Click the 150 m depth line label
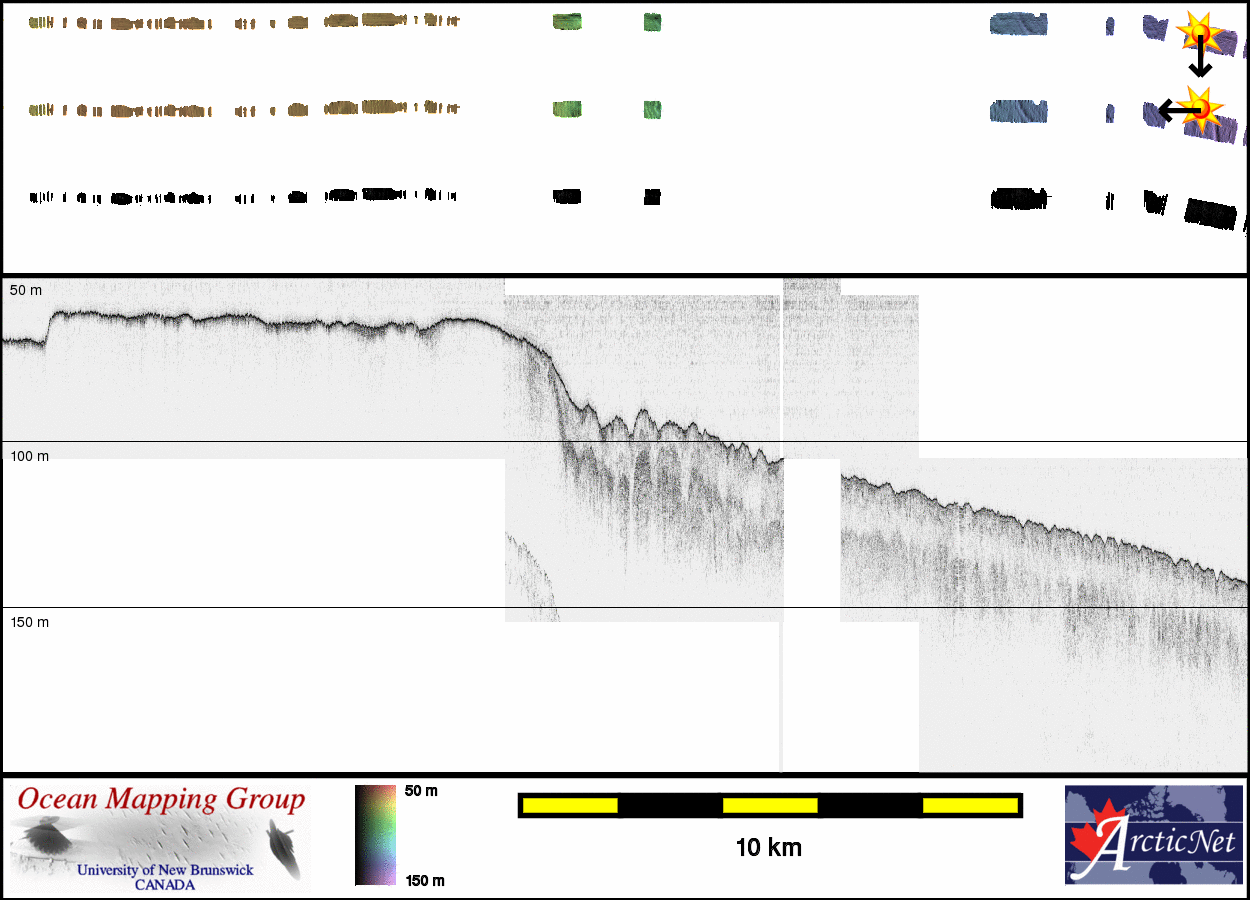Viewport: 1250px width, 900px height. (x=29, y=622)
